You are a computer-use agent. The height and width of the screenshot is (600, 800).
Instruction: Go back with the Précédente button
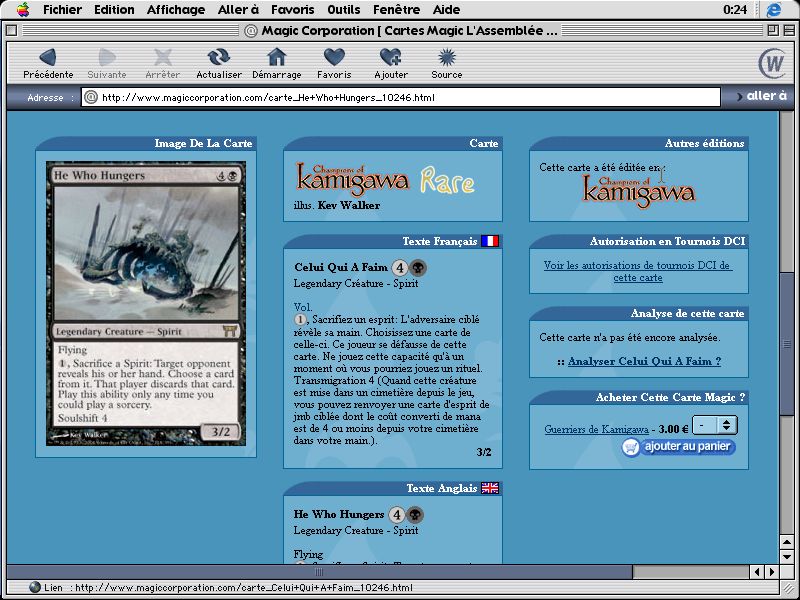pyautogui.click(x=48, y=63)
